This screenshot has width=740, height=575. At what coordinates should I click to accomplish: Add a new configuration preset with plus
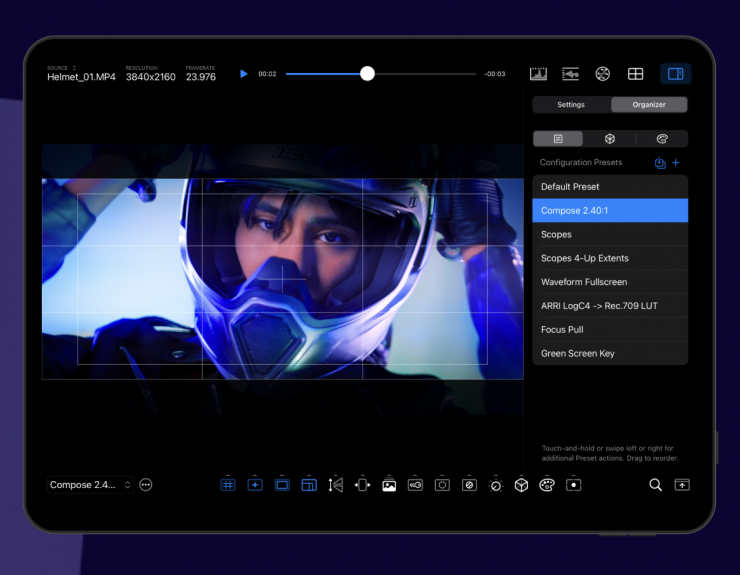[x=676, y=163]
